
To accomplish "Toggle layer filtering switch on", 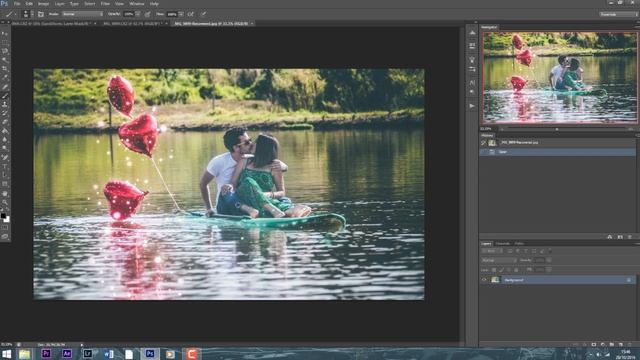I will [550, 251].
